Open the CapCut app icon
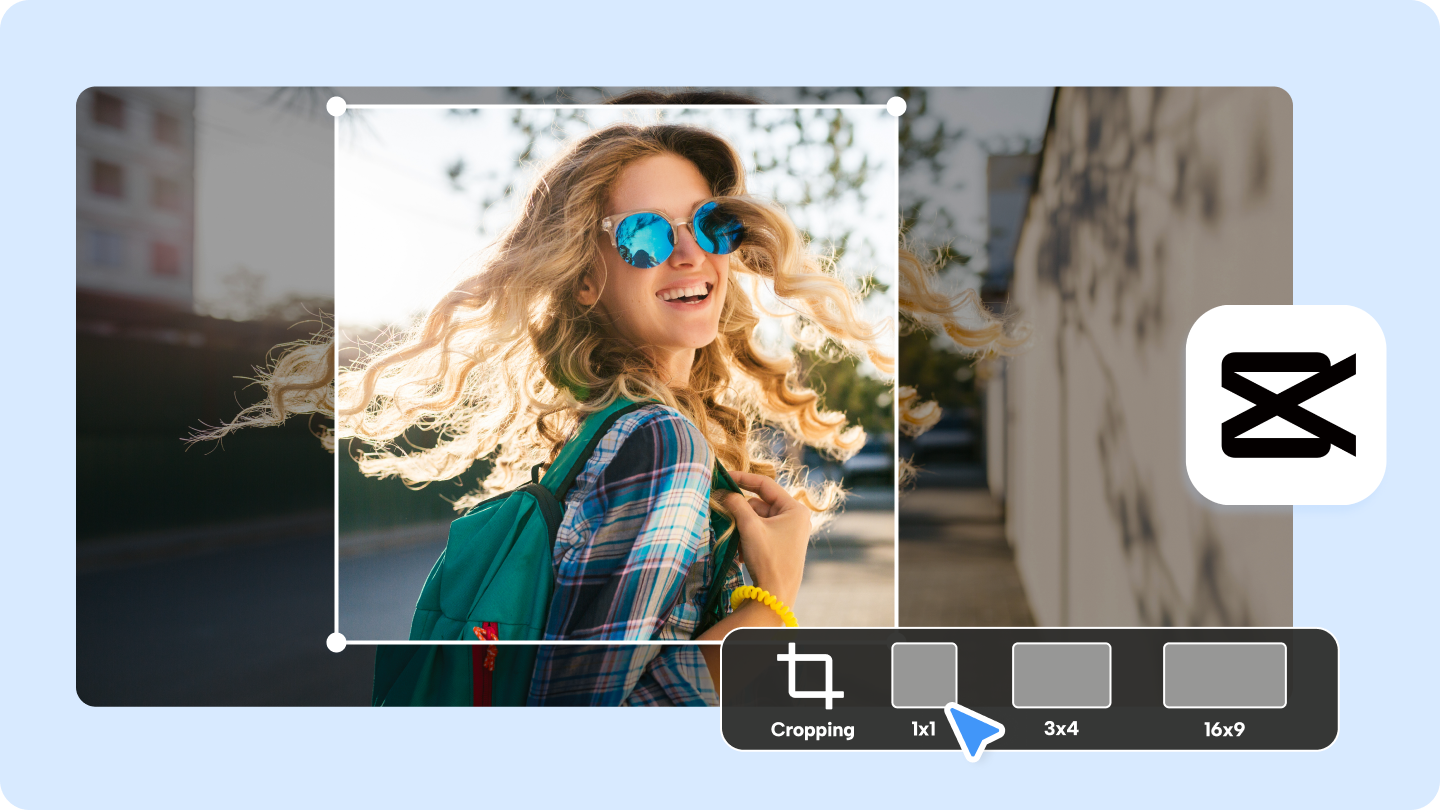This screenshot has height=810, width=1440. click(1285, 400)
